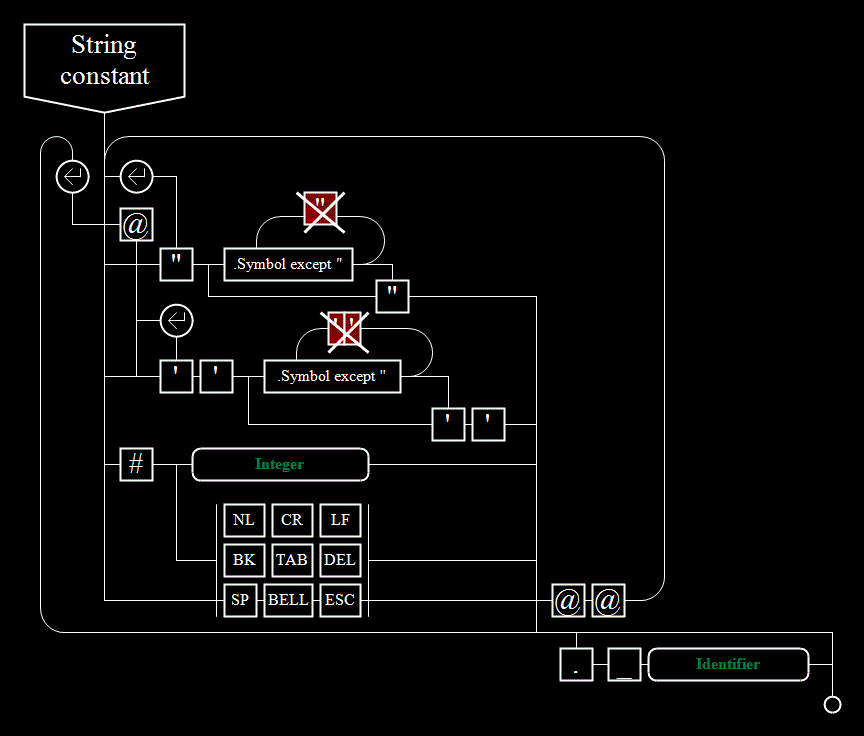Click the upper Symbol except " box
Screen dimensions: 864x736
tap(288, 264)
